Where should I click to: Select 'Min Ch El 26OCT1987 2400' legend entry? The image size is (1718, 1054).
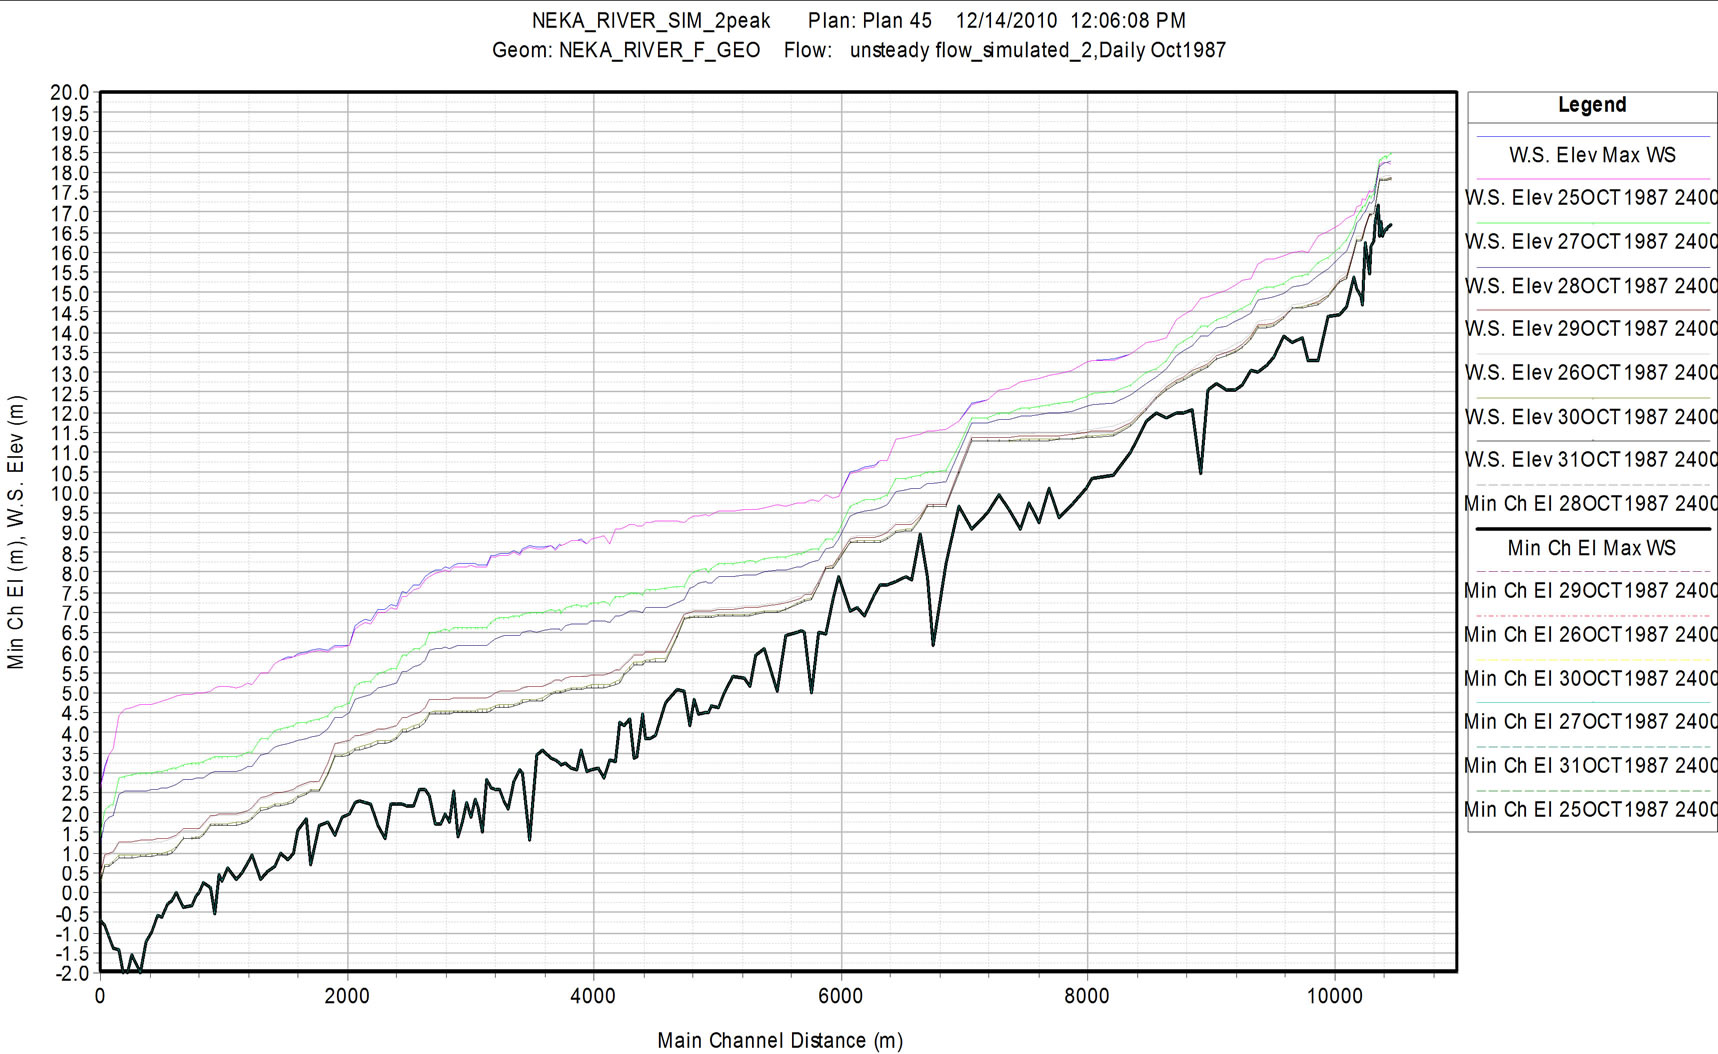[1591, 635]
